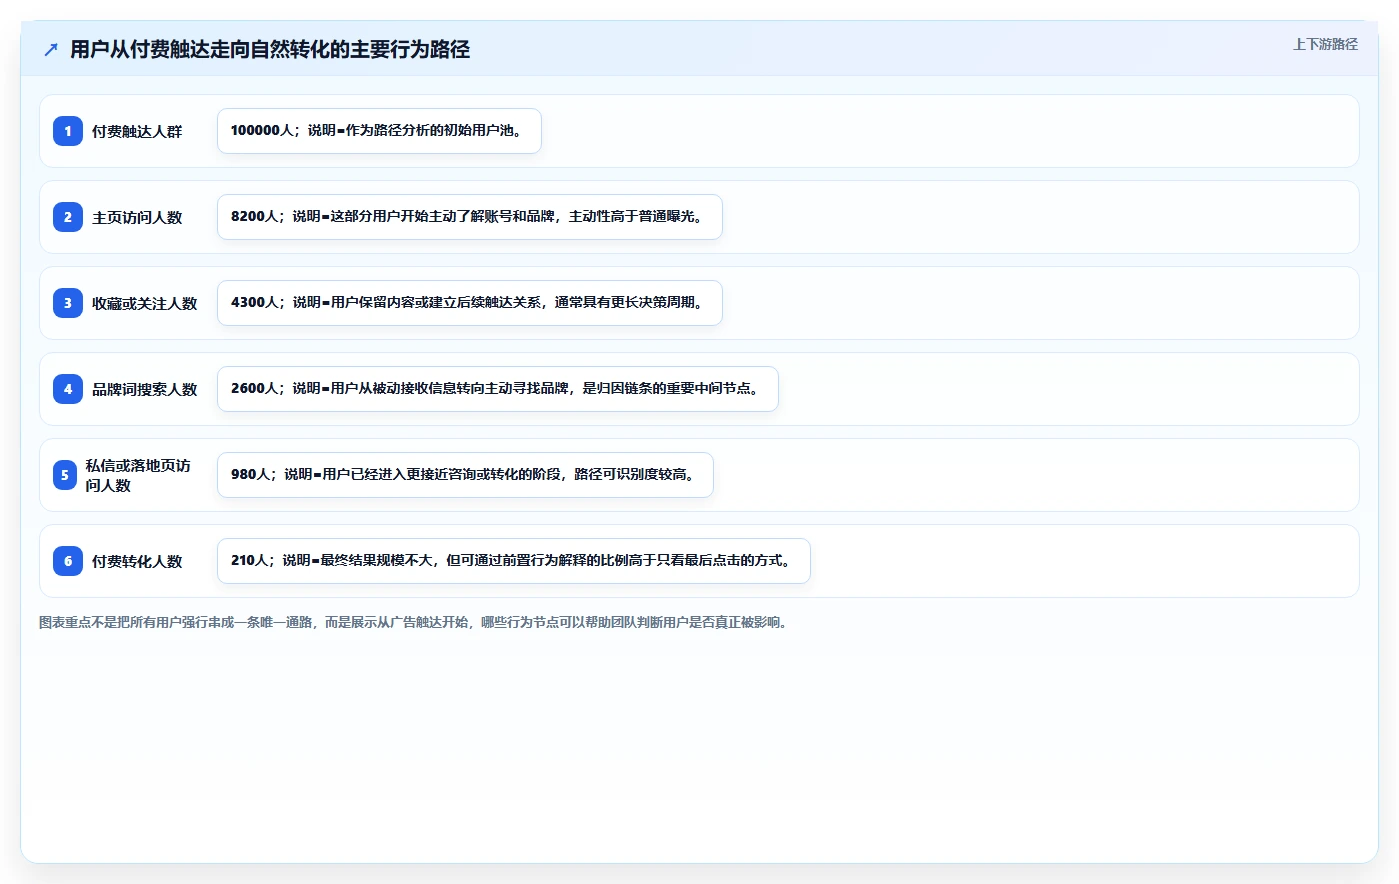Click step number 5 badge
The image size is (1399, 884).
point(65,475)
